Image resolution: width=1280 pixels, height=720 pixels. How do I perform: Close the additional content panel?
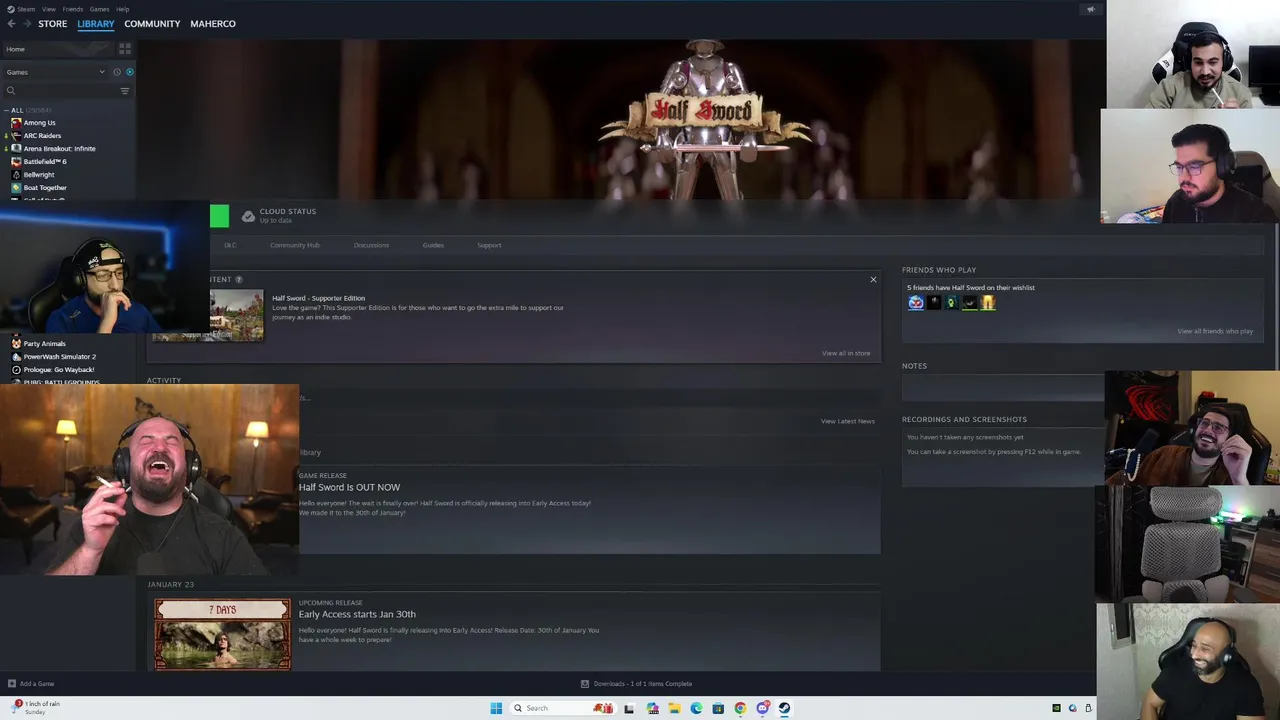[x=873, y=280]
